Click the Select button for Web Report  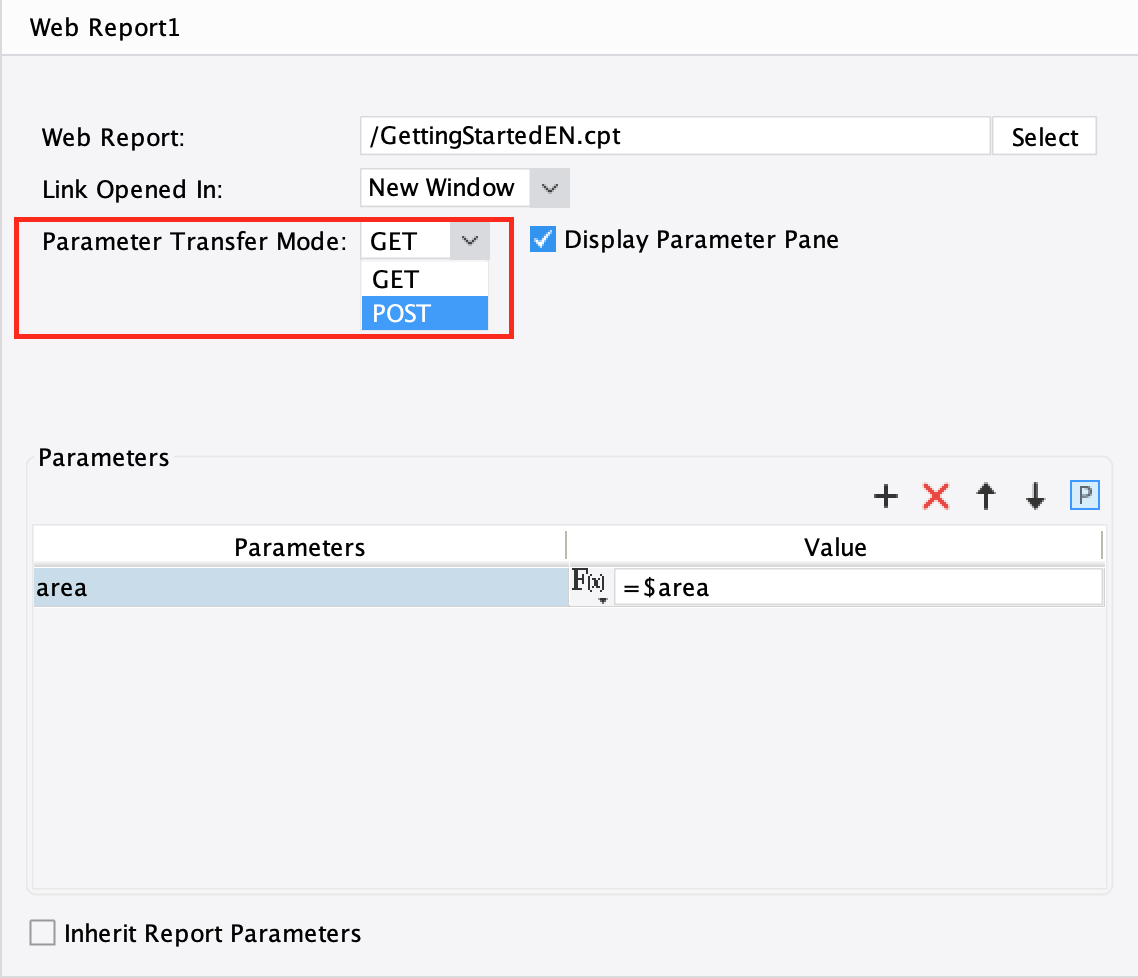pyautogui.click(x=1044, y=136)
